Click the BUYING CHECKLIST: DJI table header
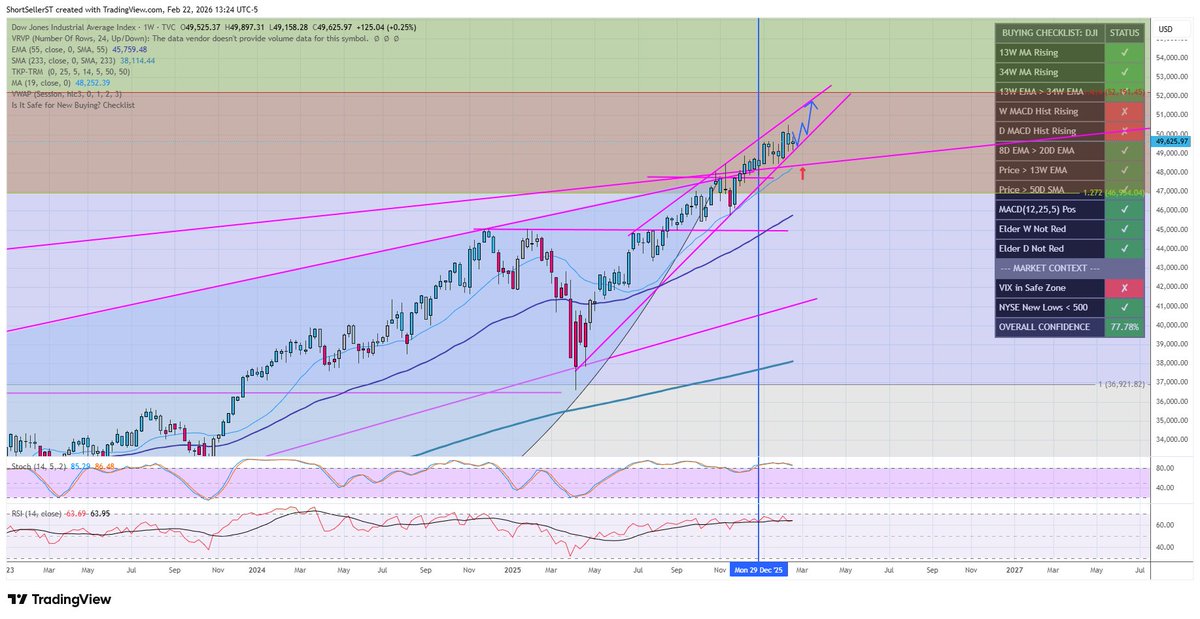1200x619 pixels. tap(1049, 33)
